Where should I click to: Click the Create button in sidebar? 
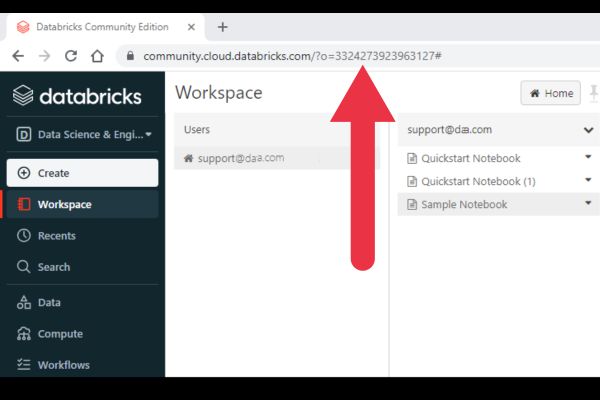click(82, 173)
